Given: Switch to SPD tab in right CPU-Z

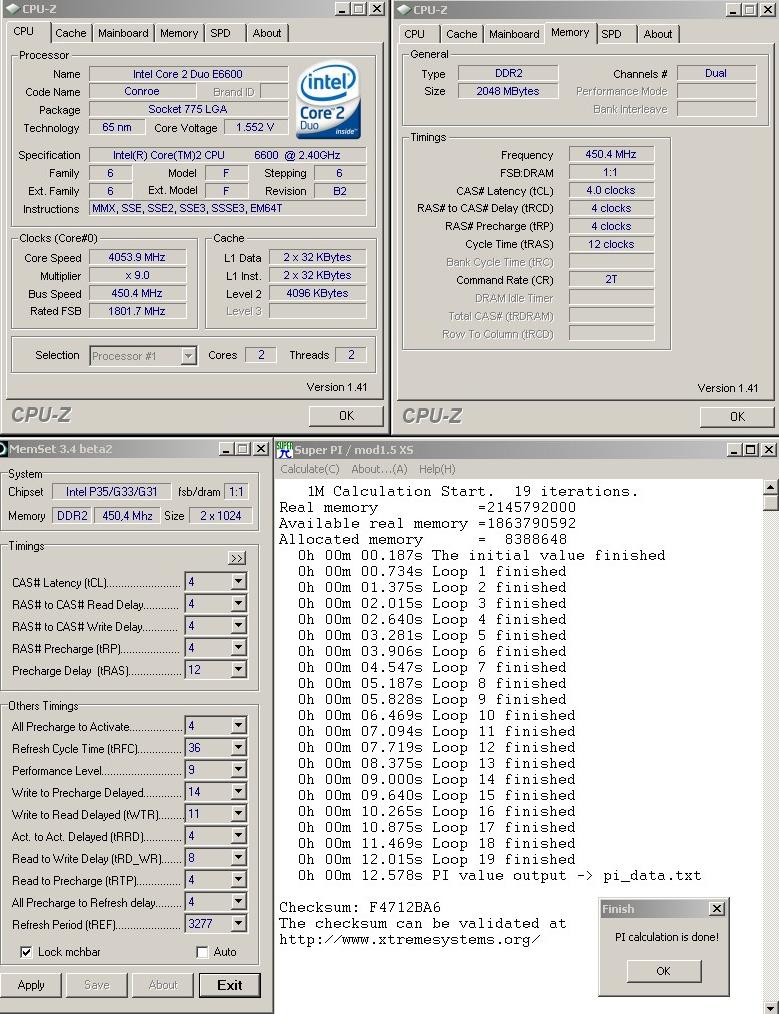Looking at the screenshot, I should [611, 34].
